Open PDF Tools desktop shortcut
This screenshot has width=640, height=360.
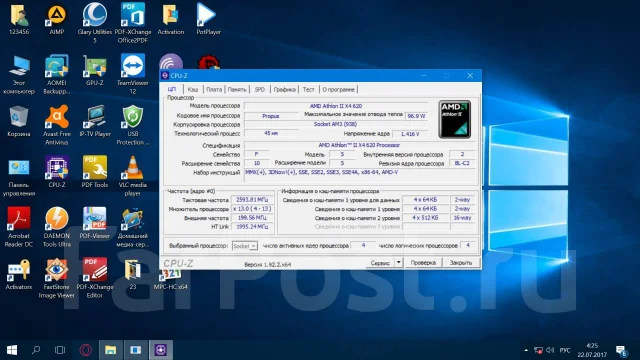[x=95, y=173]
